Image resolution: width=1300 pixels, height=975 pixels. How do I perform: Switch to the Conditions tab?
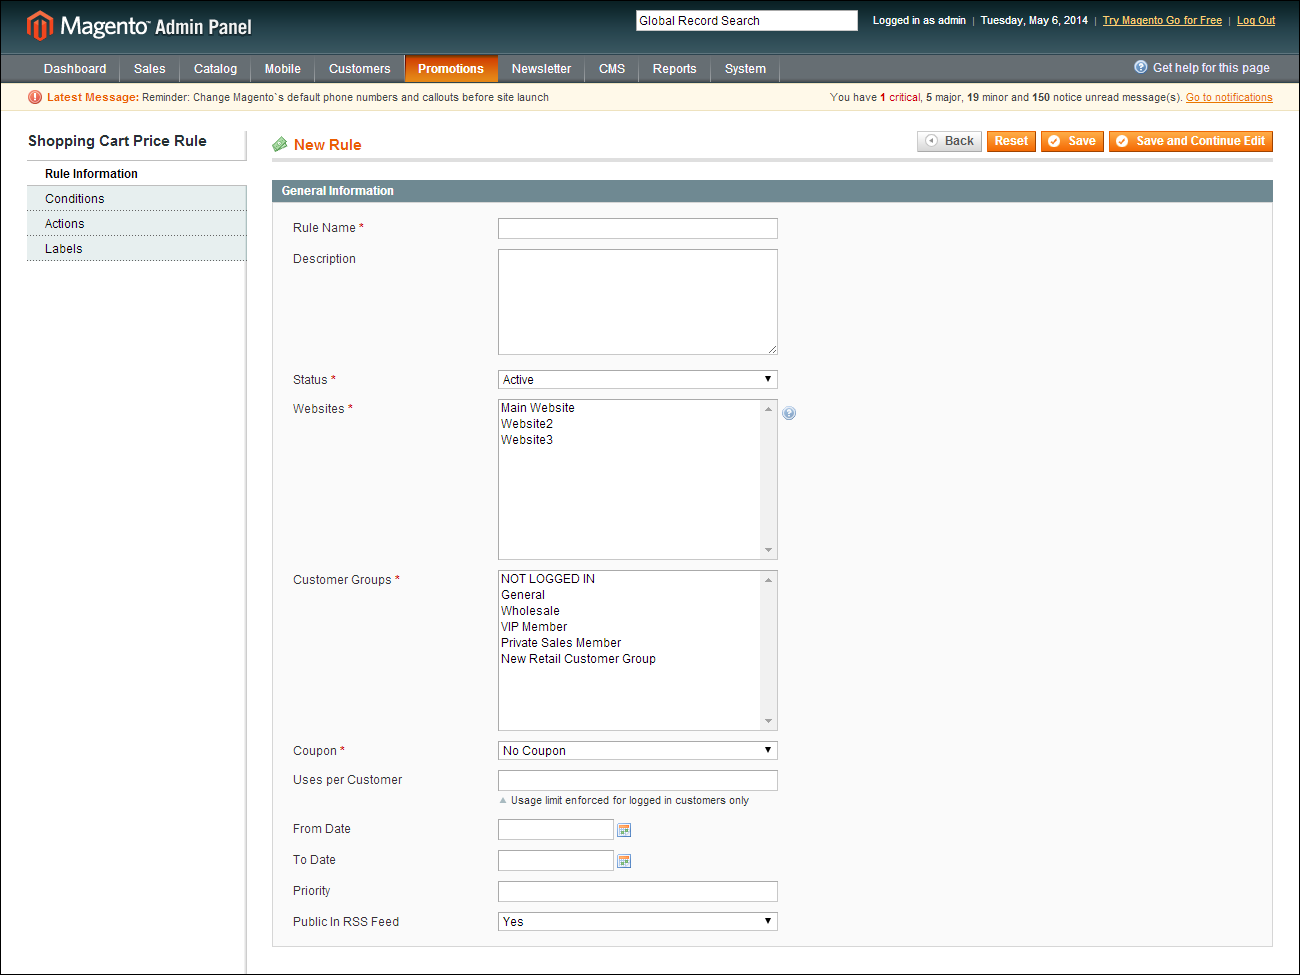click(137, 199)
